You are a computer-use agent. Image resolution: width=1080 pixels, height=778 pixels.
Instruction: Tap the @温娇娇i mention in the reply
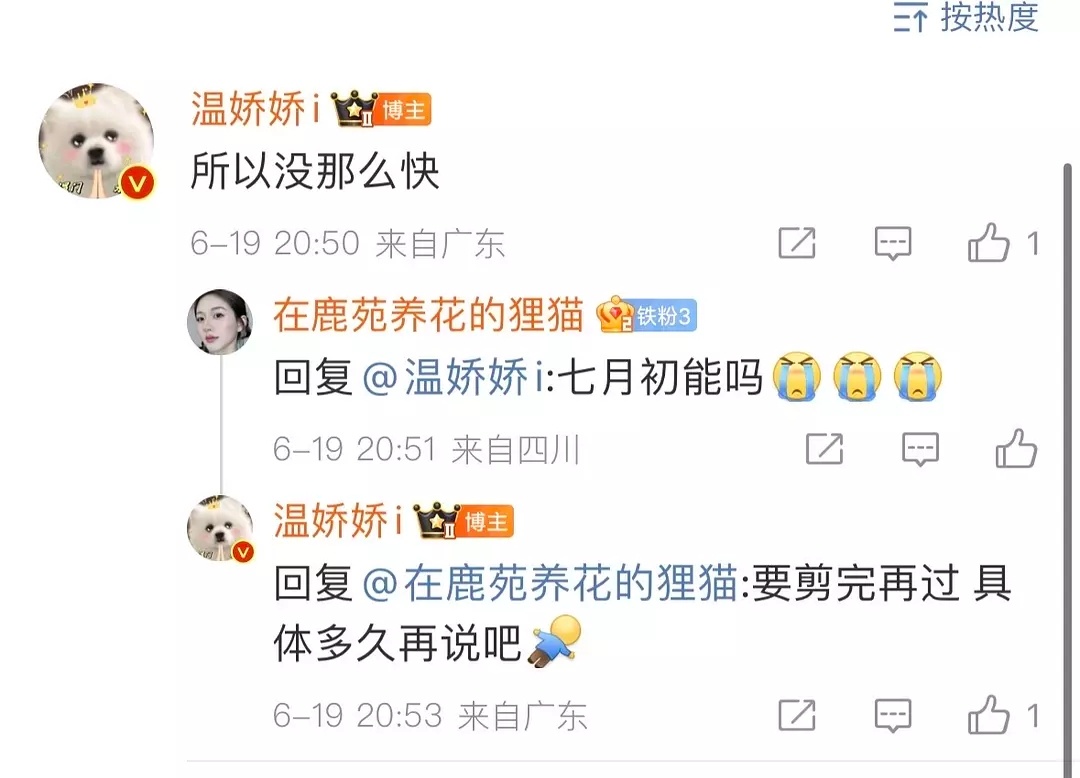click(x=453, y=377)
